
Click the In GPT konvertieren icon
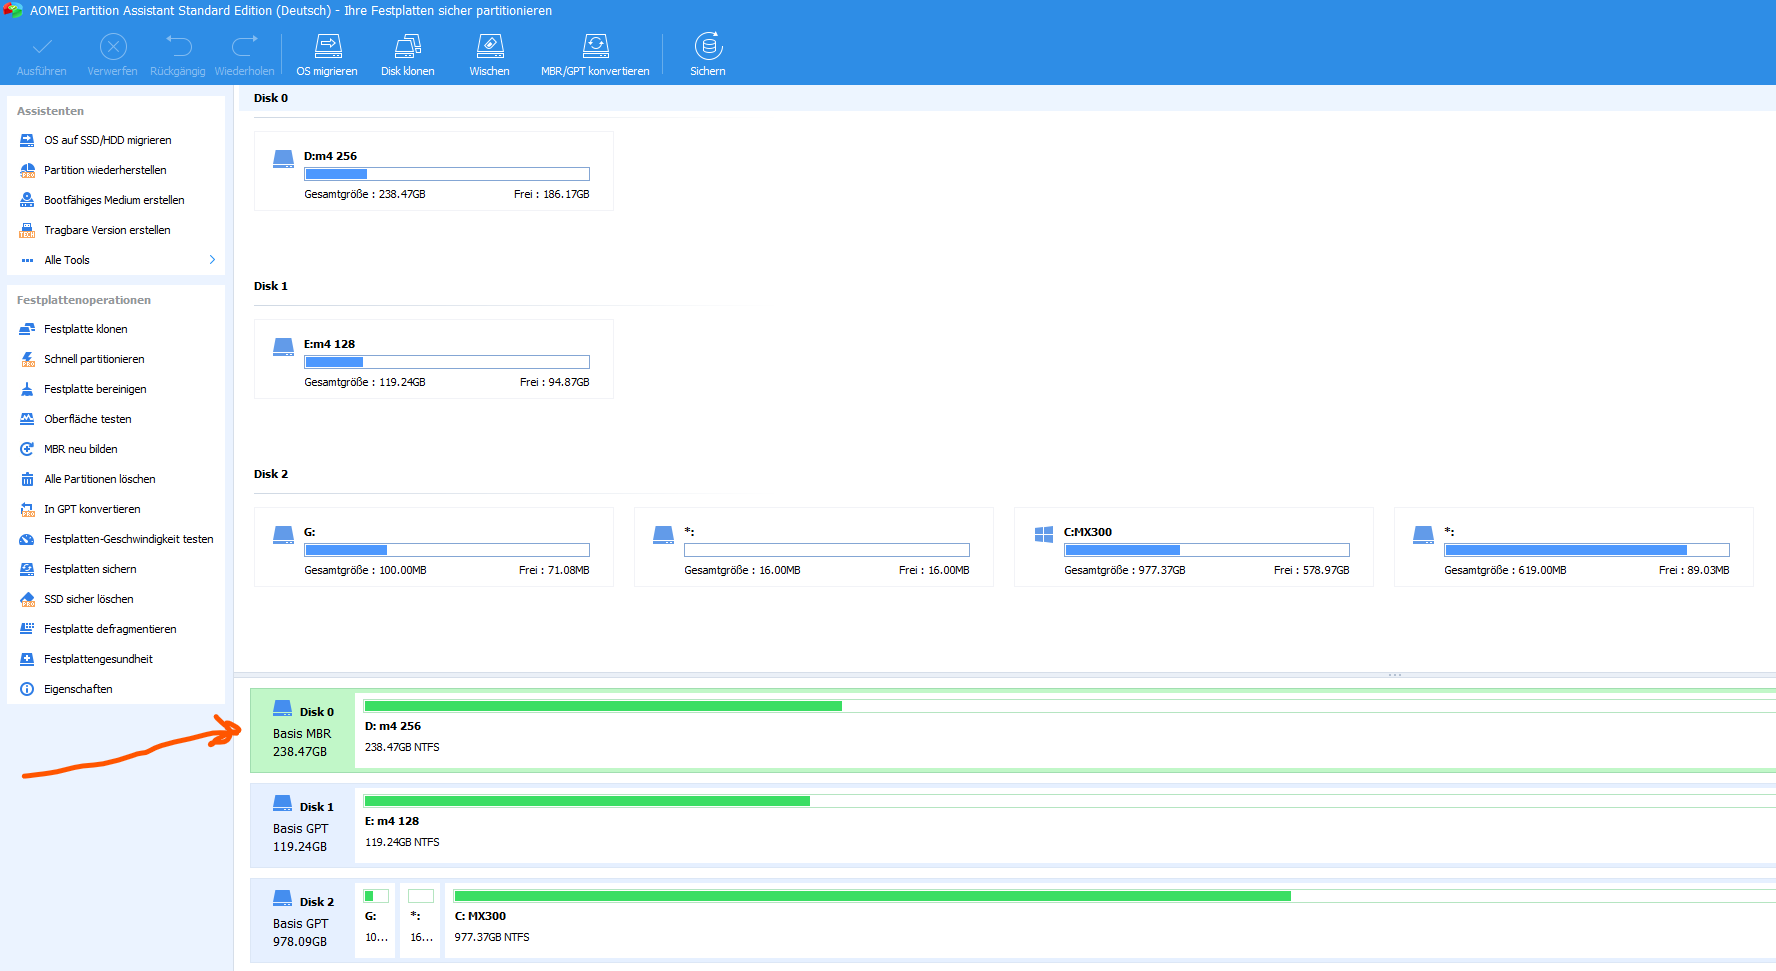click(x=27, y=509)
